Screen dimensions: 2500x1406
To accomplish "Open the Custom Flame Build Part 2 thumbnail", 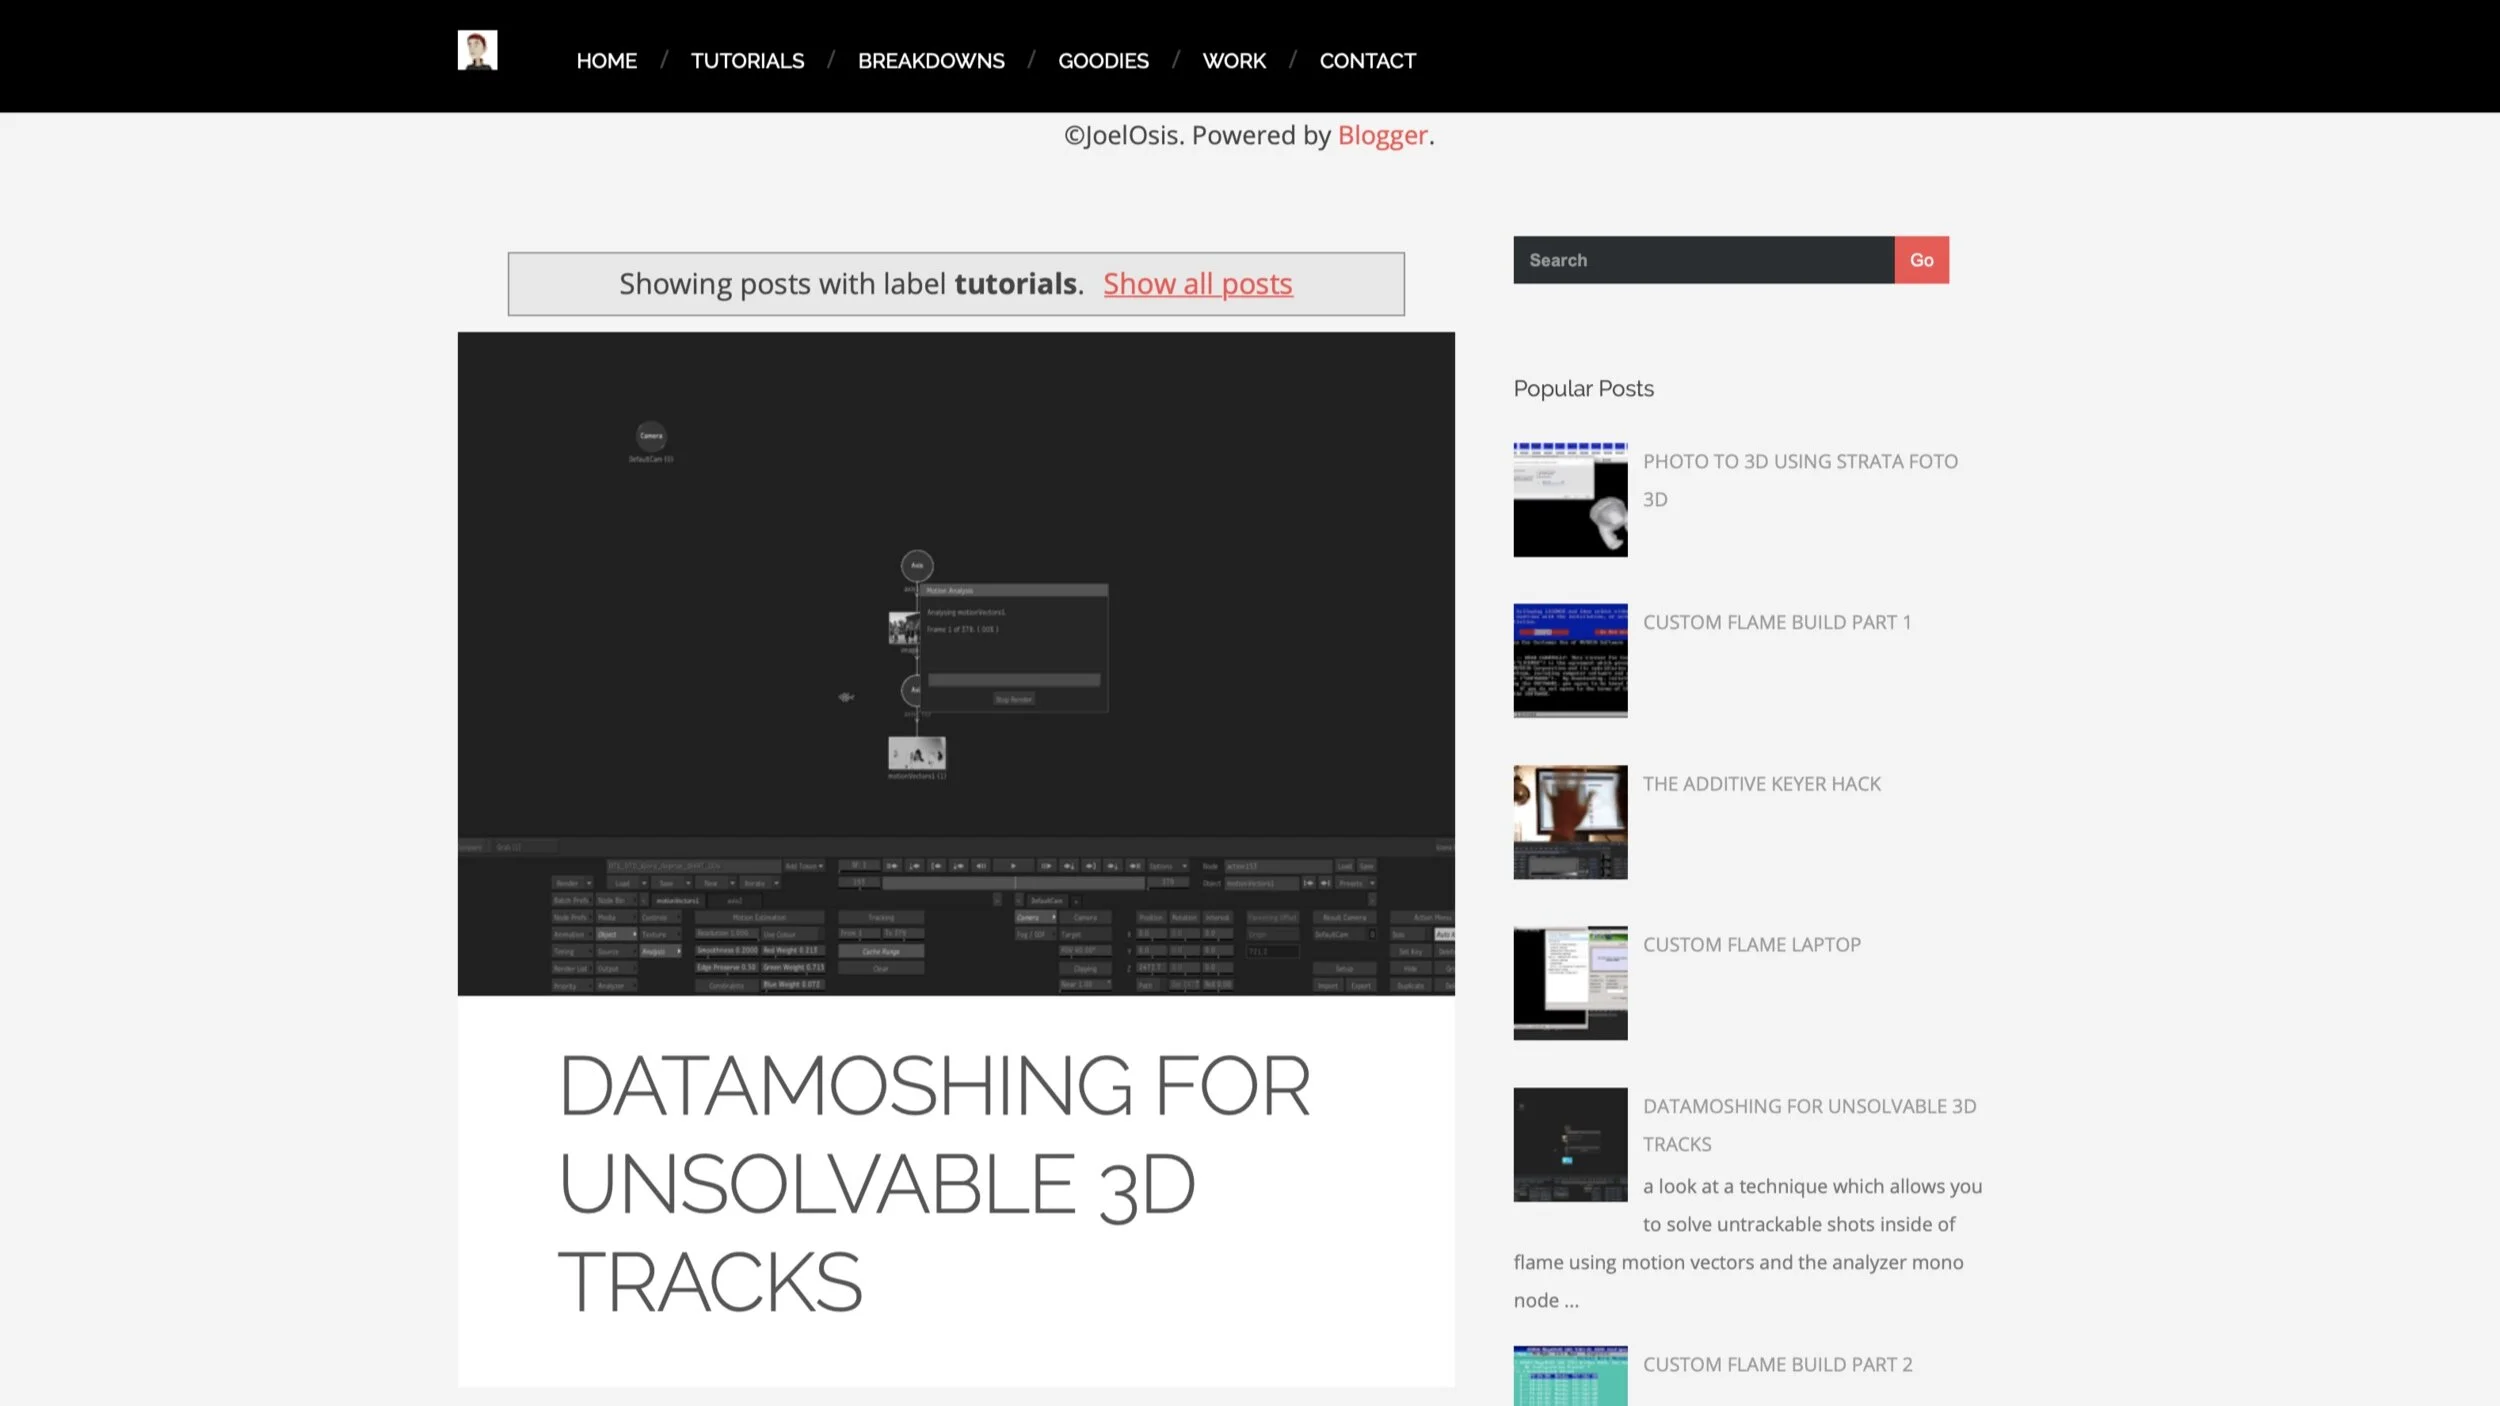I will (1570, 1377).
